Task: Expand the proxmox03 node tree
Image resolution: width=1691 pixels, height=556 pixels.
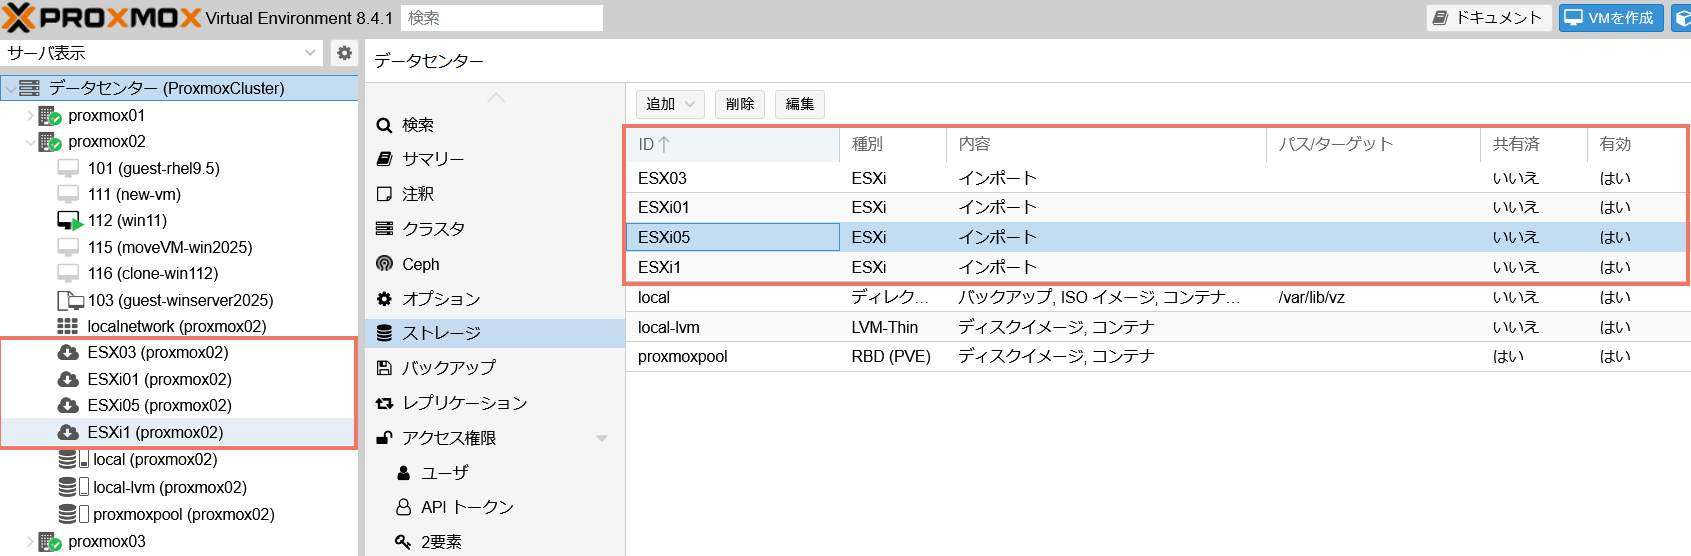Action: coord(30,541)
